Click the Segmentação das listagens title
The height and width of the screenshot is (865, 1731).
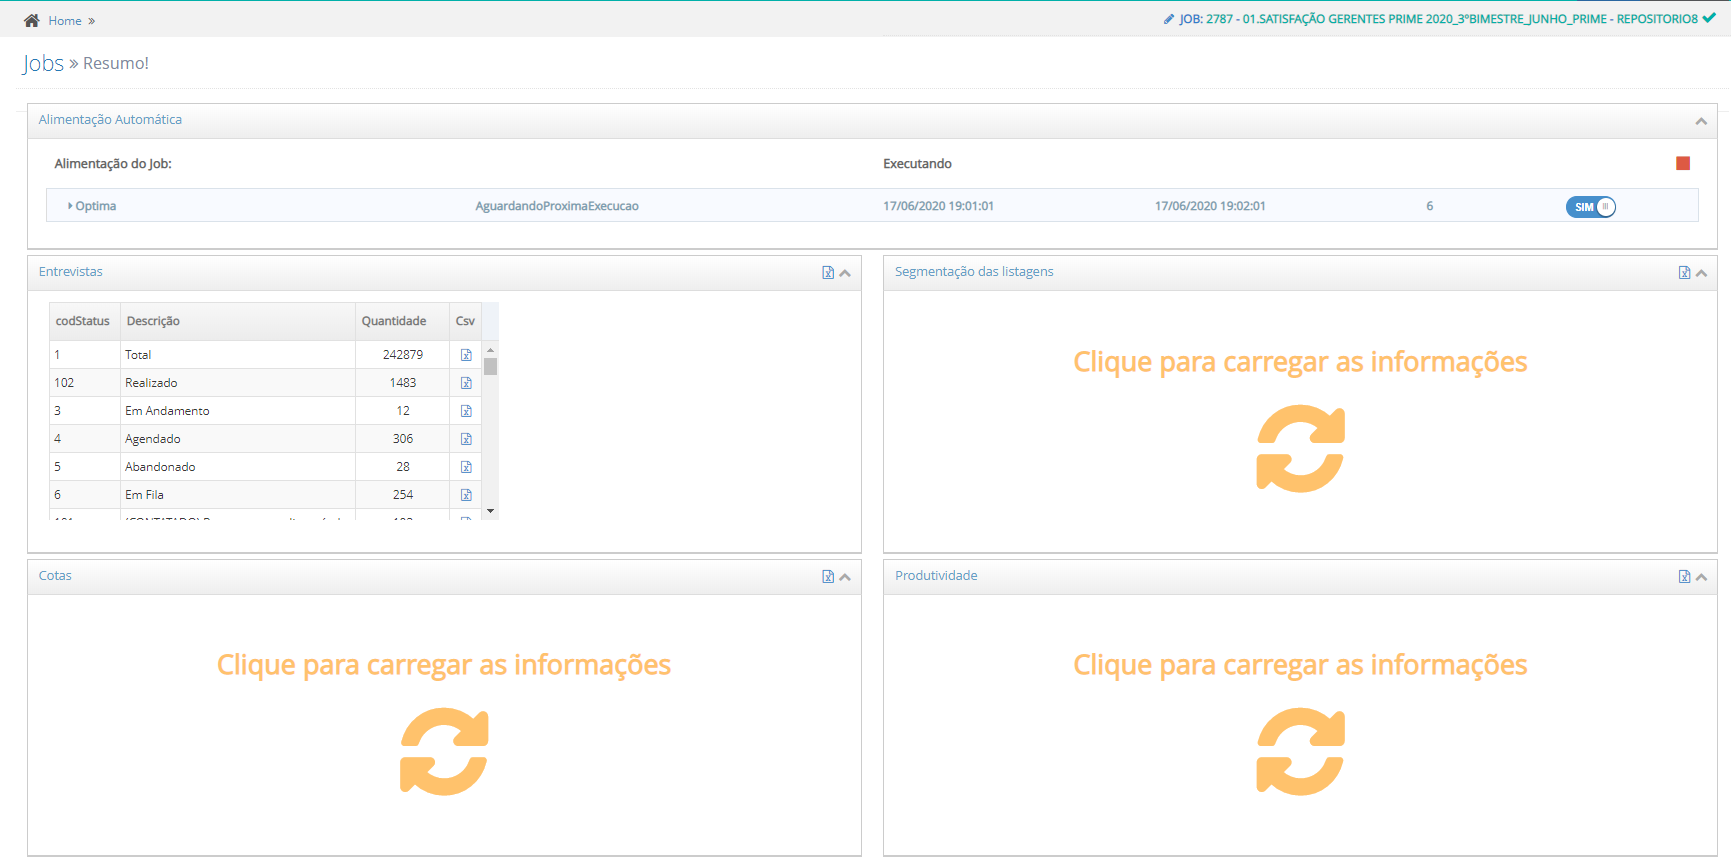(974, 272)
